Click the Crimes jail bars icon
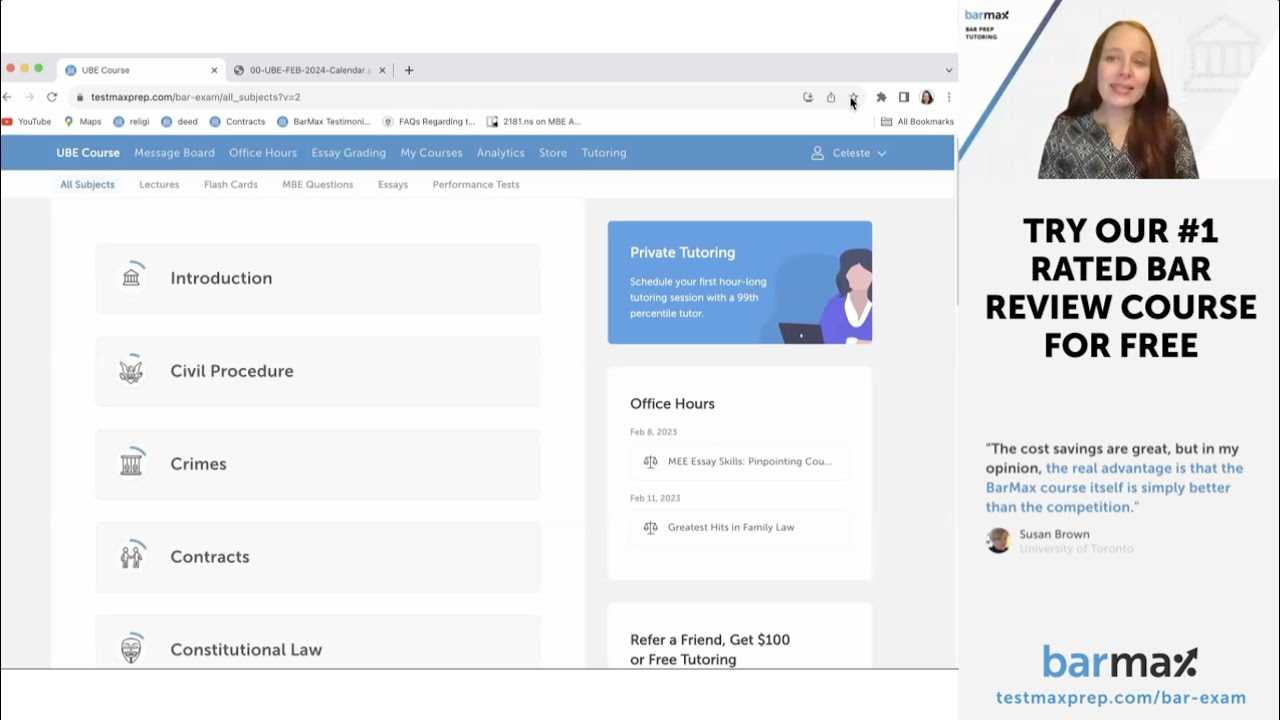 tap(131, 464)
